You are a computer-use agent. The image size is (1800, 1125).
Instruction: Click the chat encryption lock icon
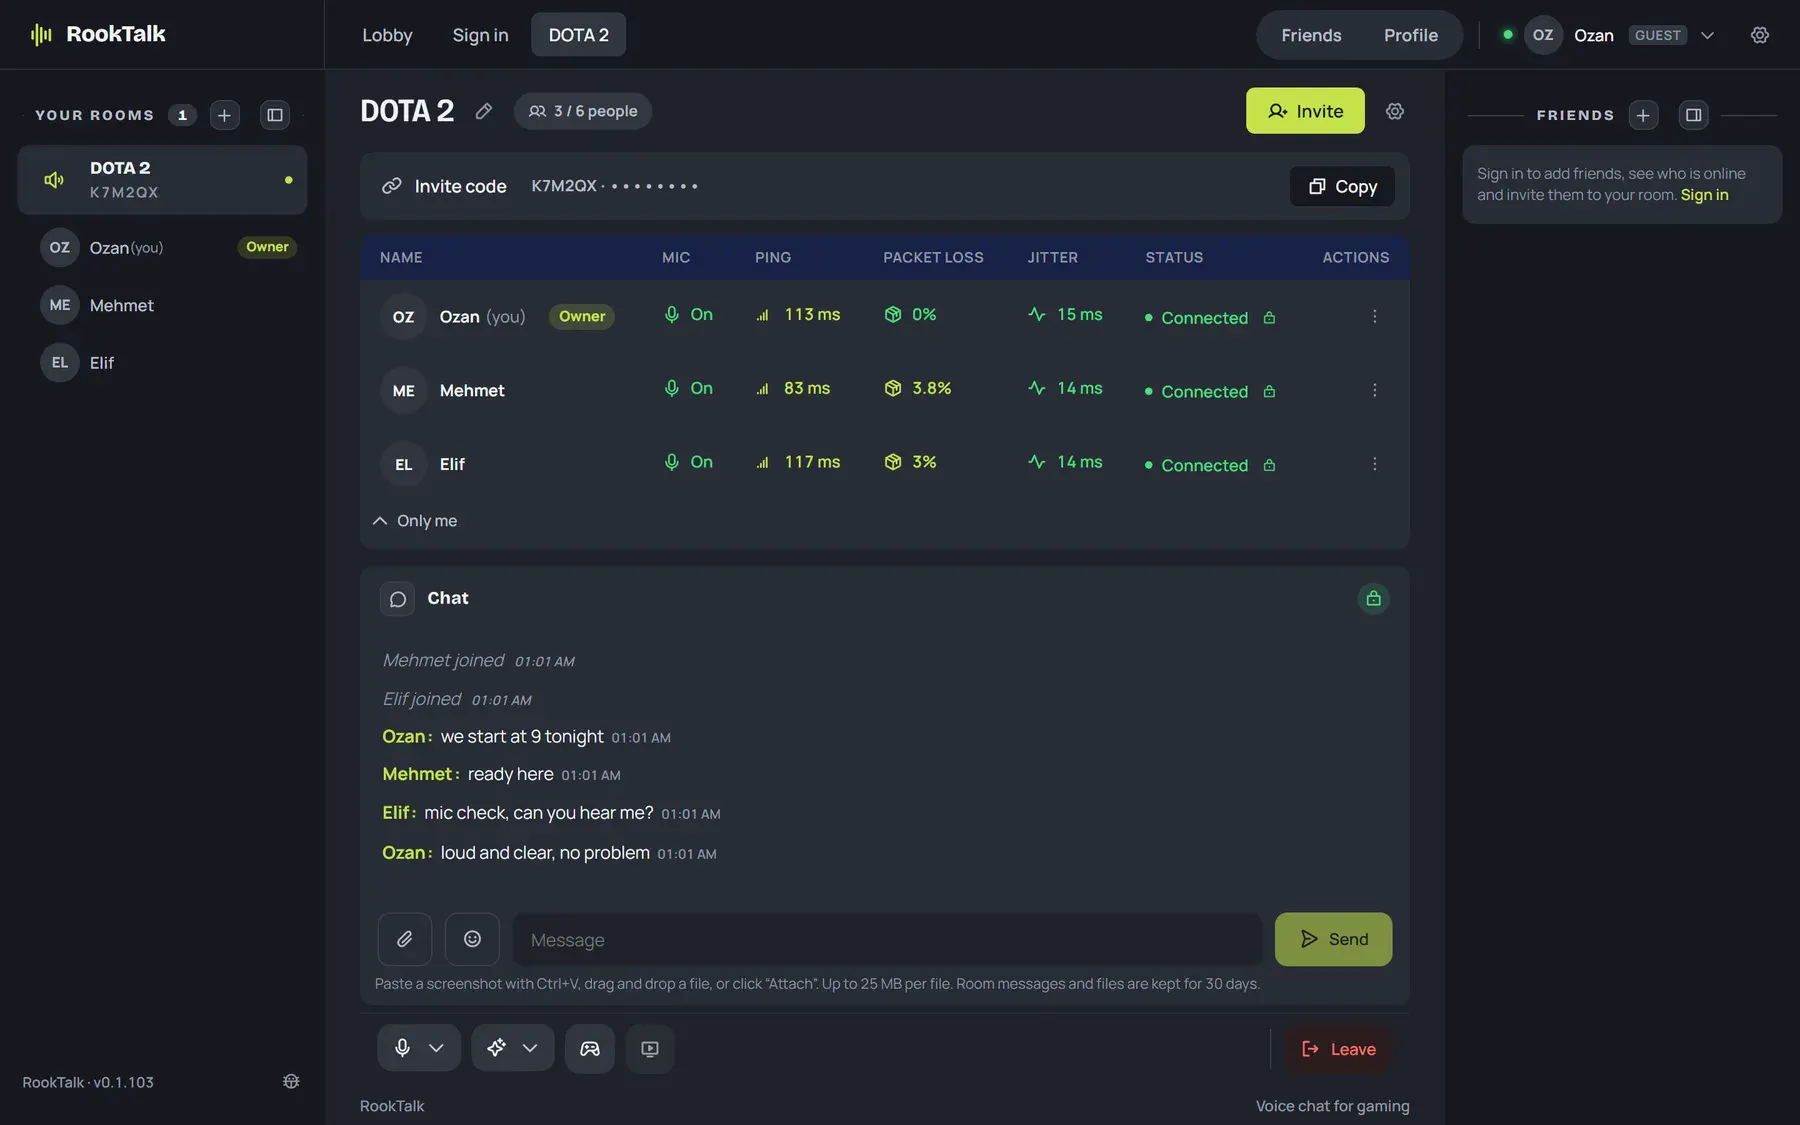1373,598
